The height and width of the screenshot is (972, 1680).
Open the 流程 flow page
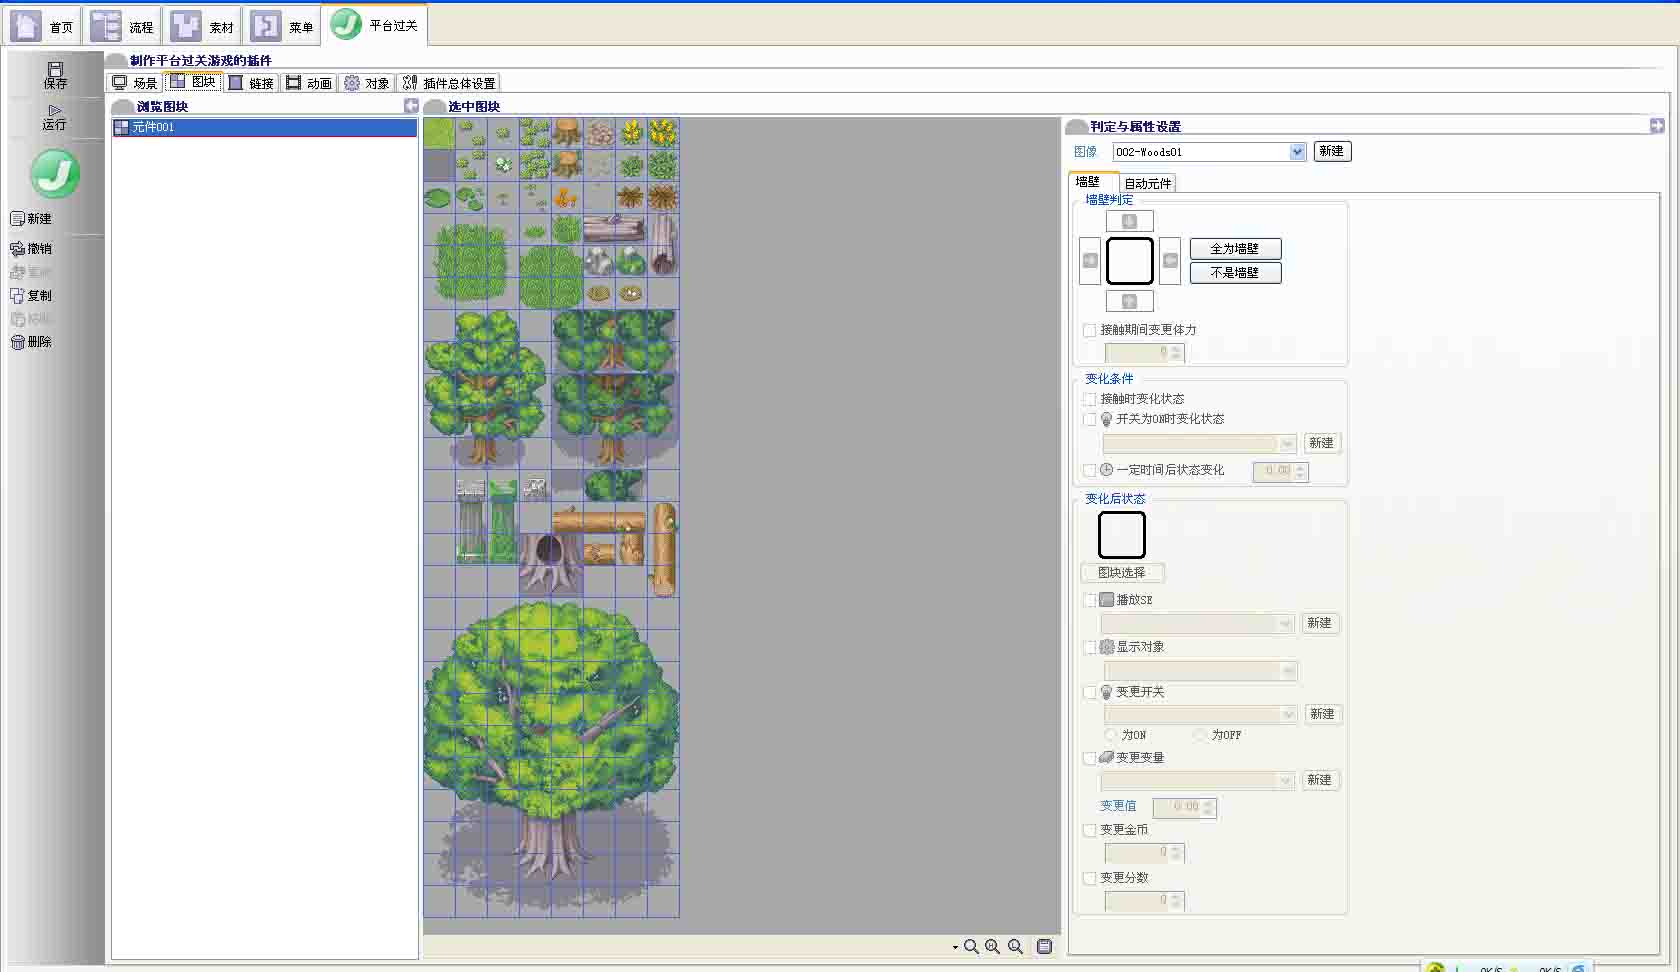122,26
